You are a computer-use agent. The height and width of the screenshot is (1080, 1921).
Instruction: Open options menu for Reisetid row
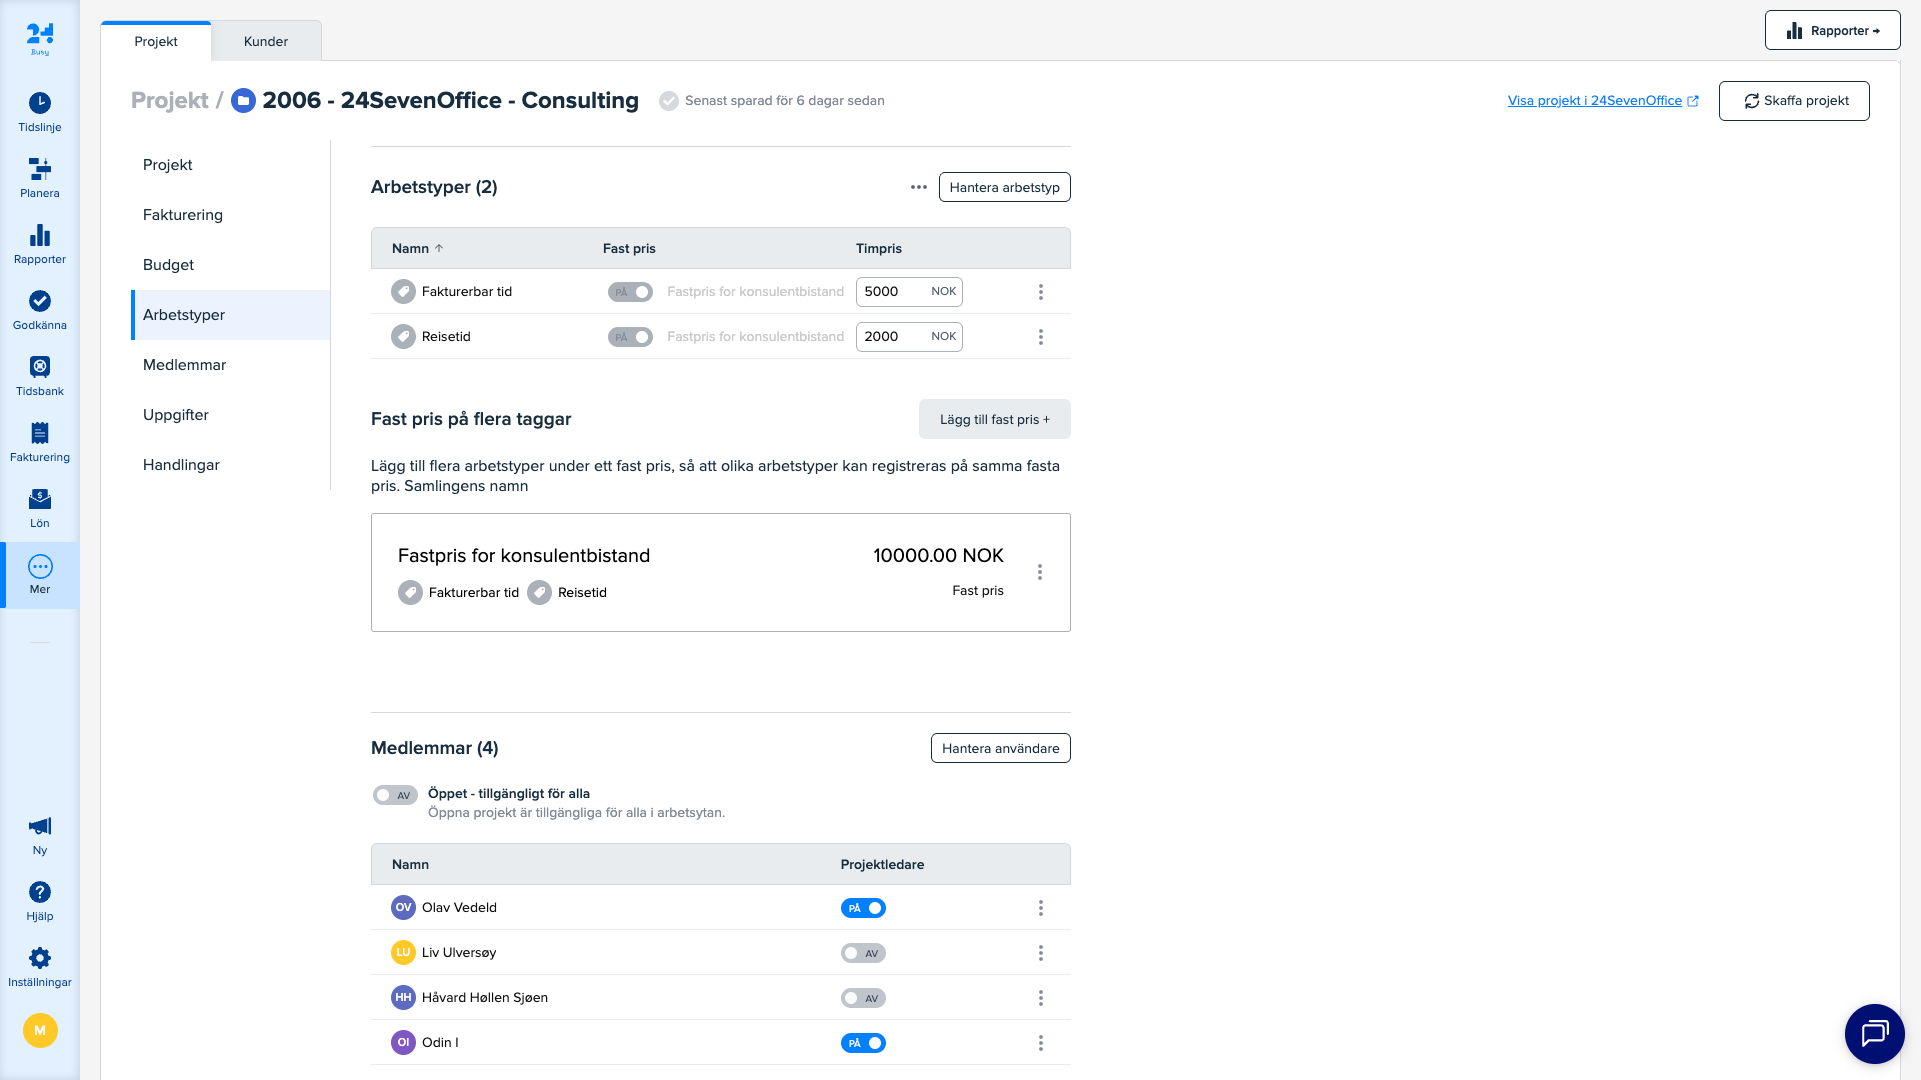click(x=1041, y=337)
